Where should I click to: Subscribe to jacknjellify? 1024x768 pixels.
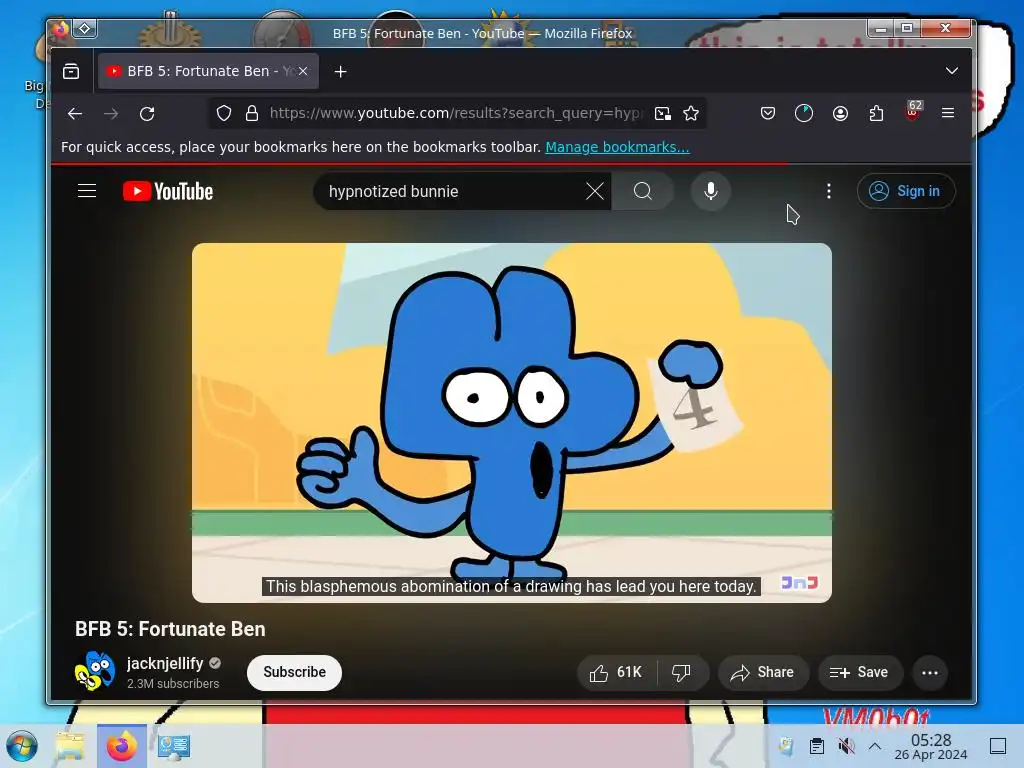pyautogui.click(x=294, y=672)
